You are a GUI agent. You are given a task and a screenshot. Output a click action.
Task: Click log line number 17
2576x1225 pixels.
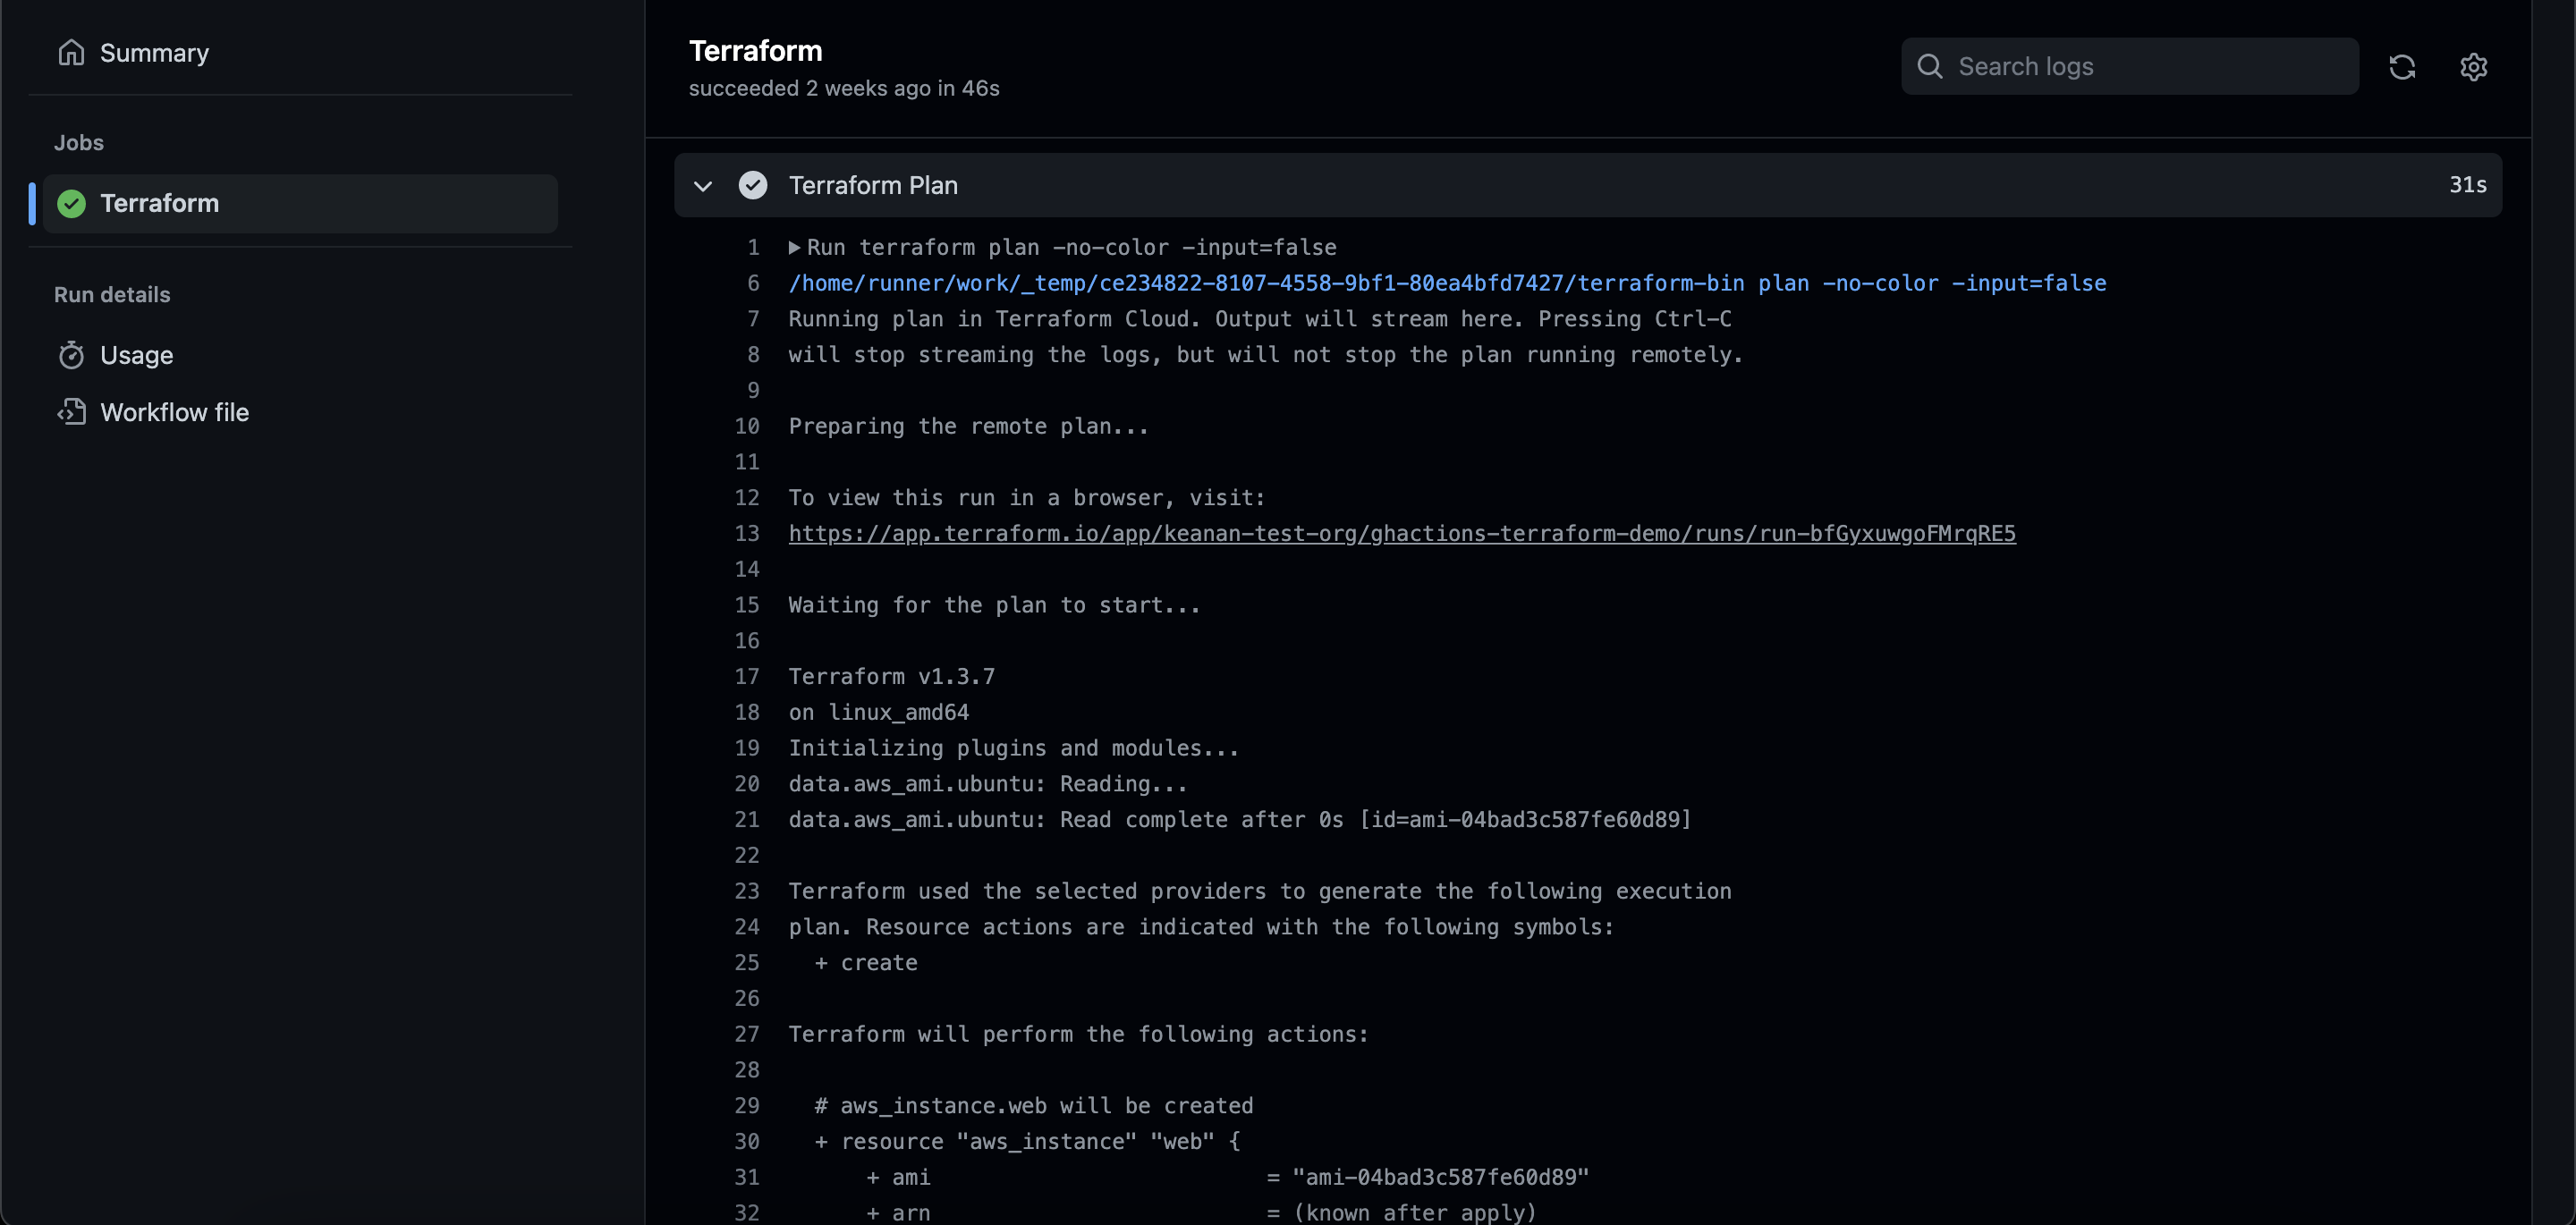(x=746, y=677)
